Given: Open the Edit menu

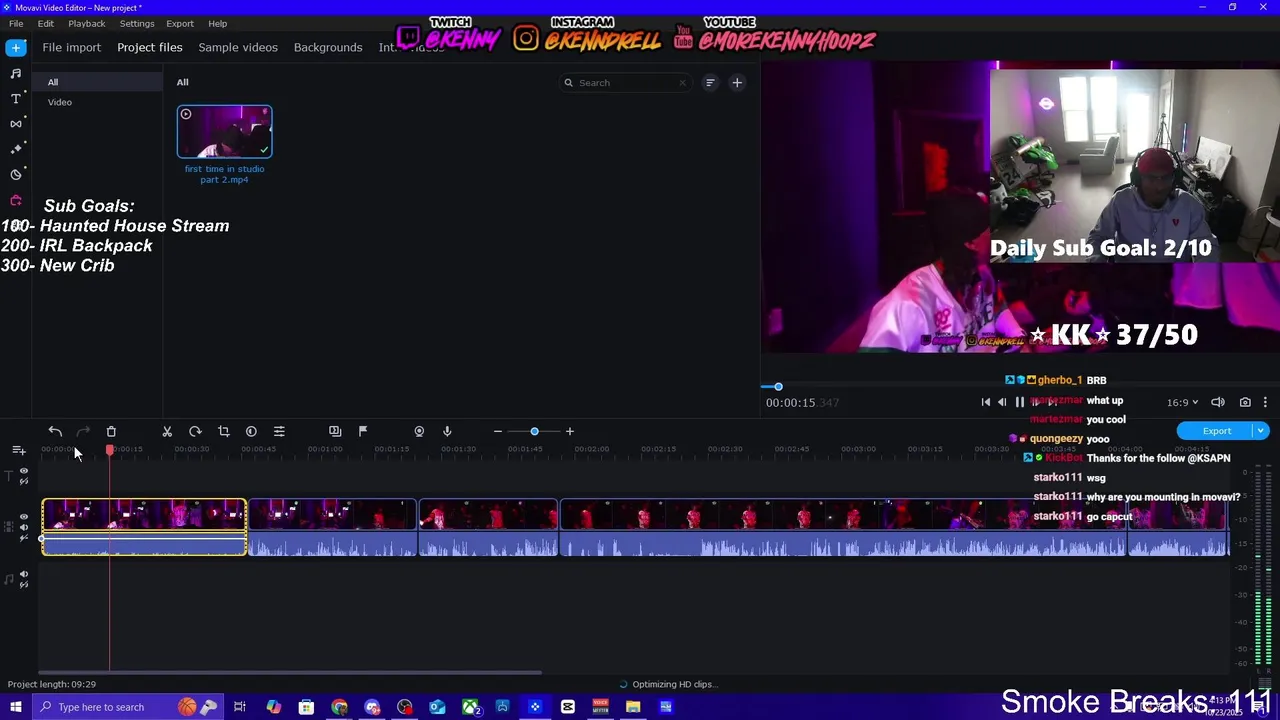Looking at the screenshot, I should pos(46,23).
